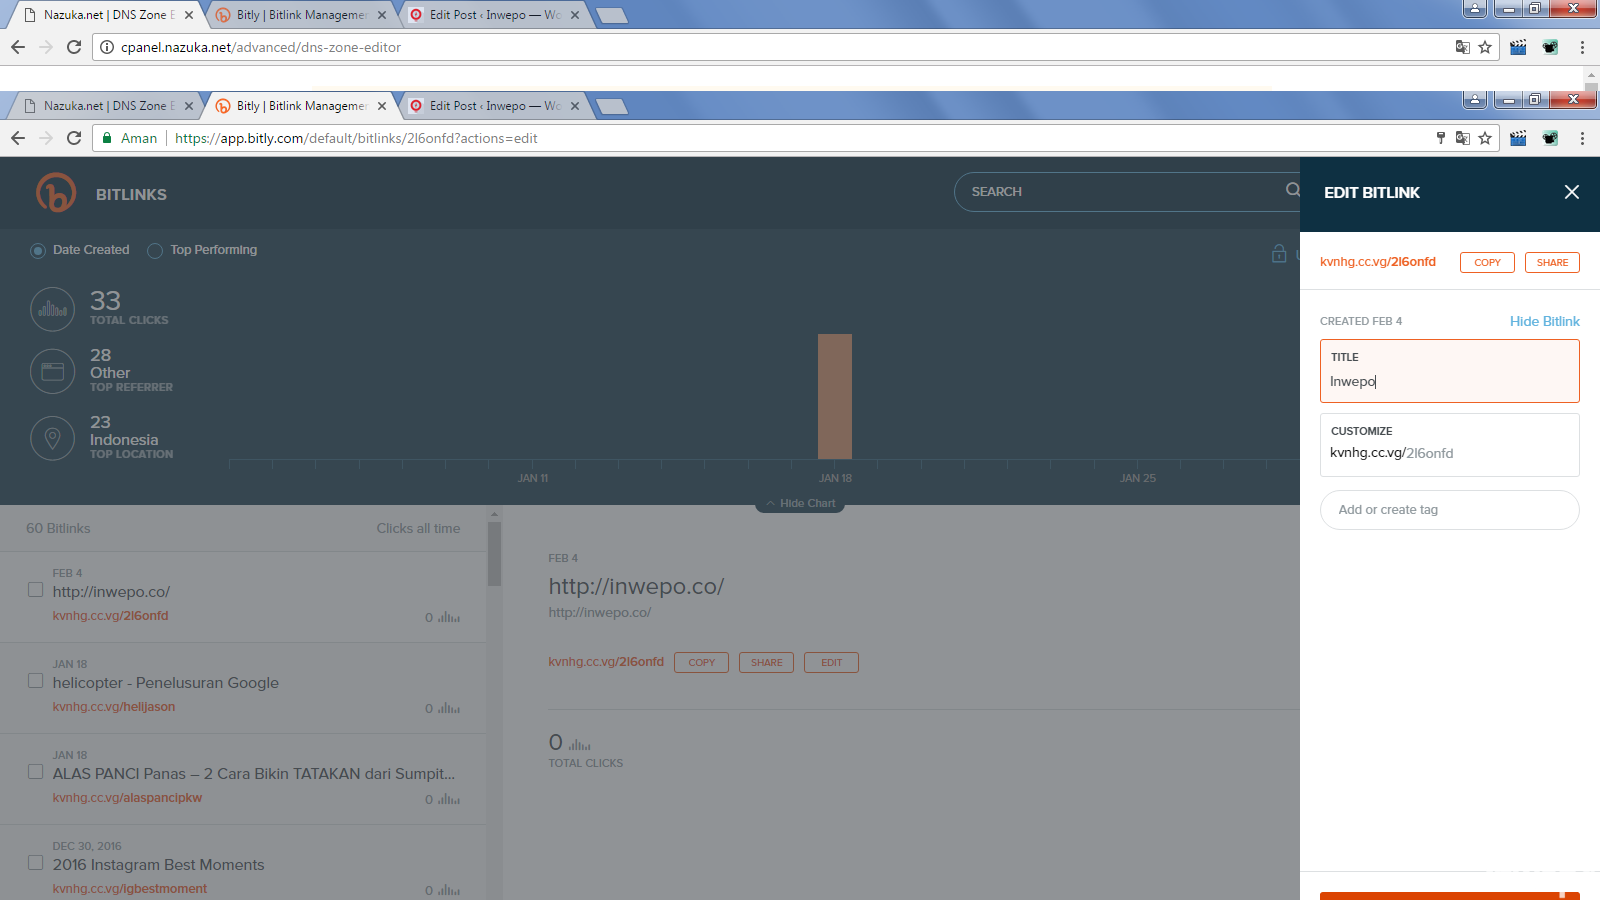Click the Jan 18 bar in clicks chart
Screen dimensions: 1600x900
[835, 396]
